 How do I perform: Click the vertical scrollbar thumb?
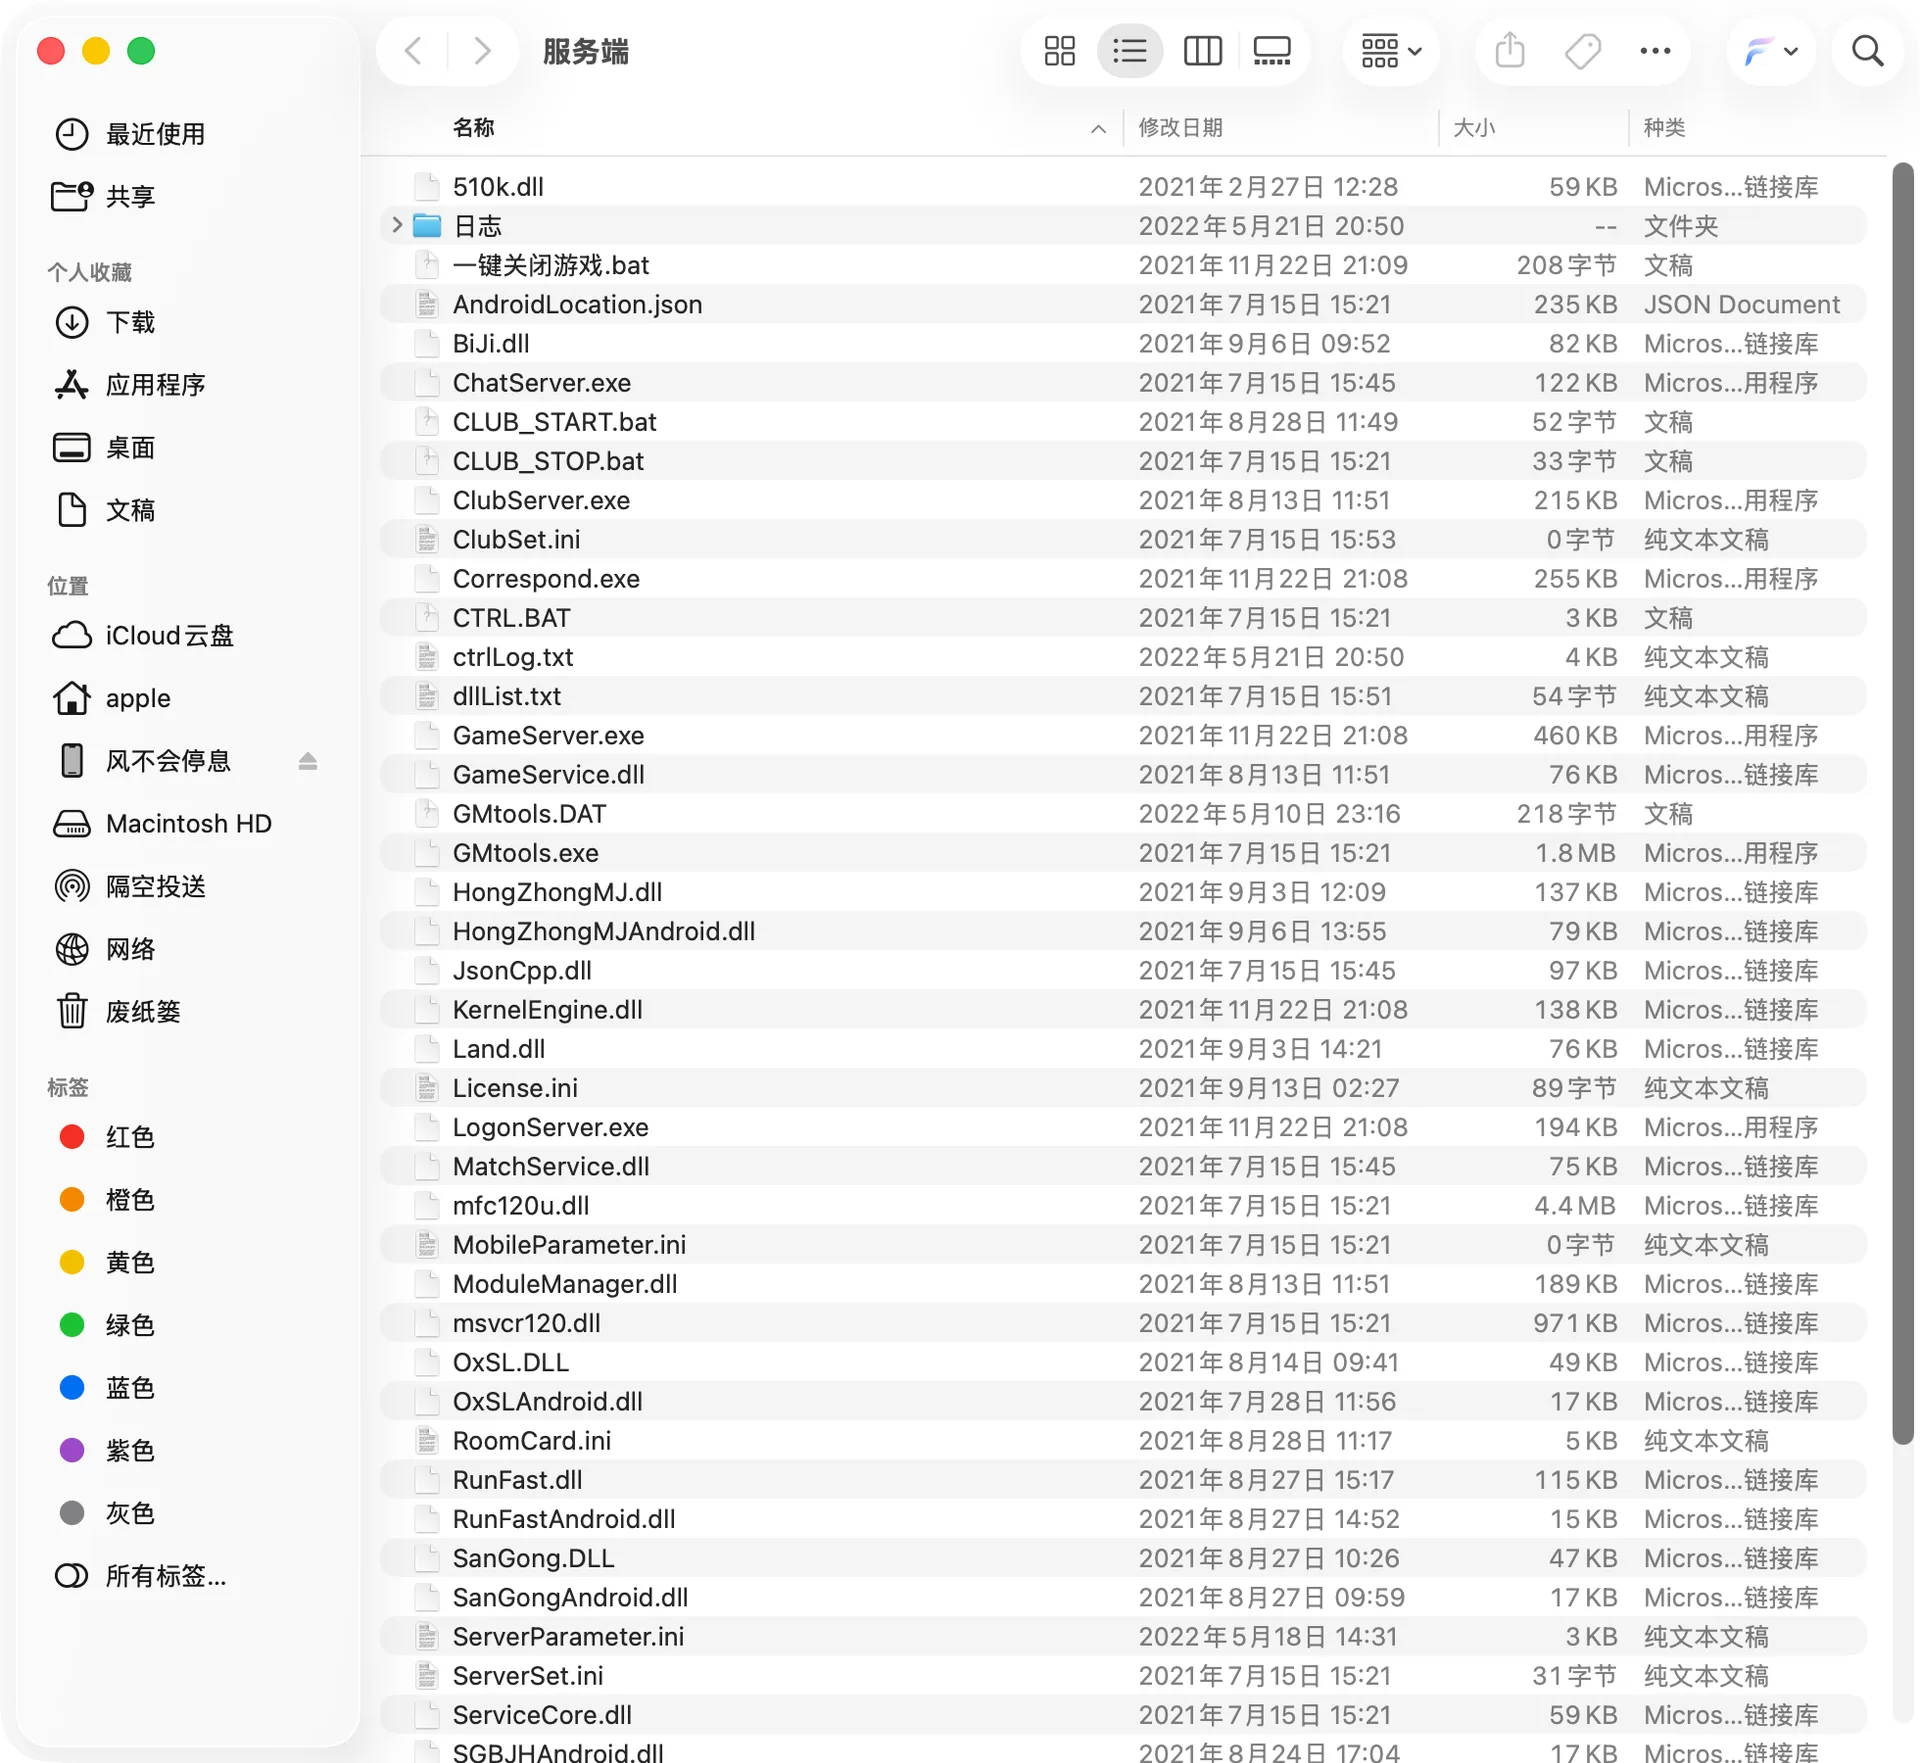click(1902, 804)
